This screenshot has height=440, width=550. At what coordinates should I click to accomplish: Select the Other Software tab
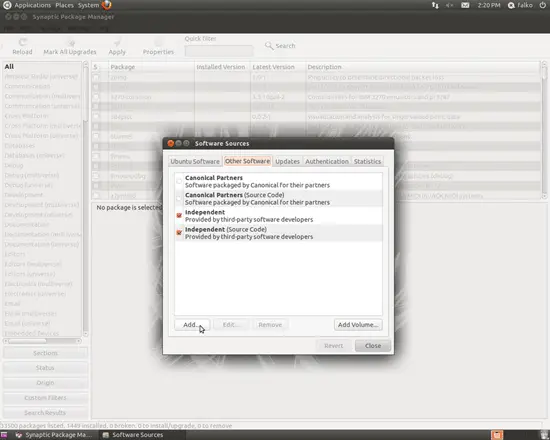(x=248, y=161)
